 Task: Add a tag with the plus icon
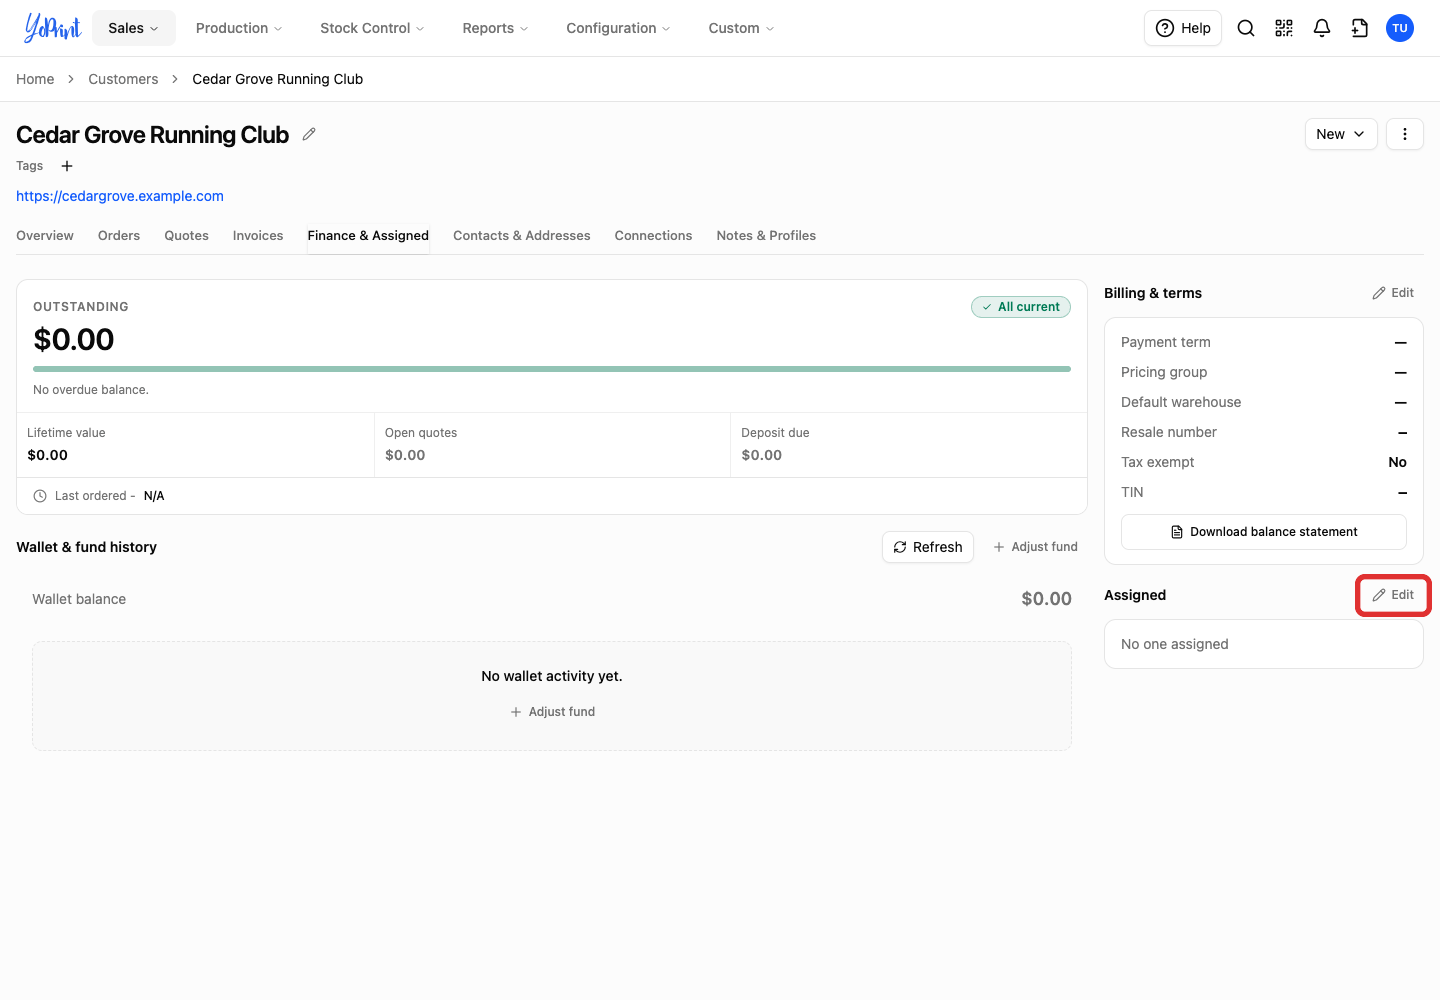(x=67, y=166)
